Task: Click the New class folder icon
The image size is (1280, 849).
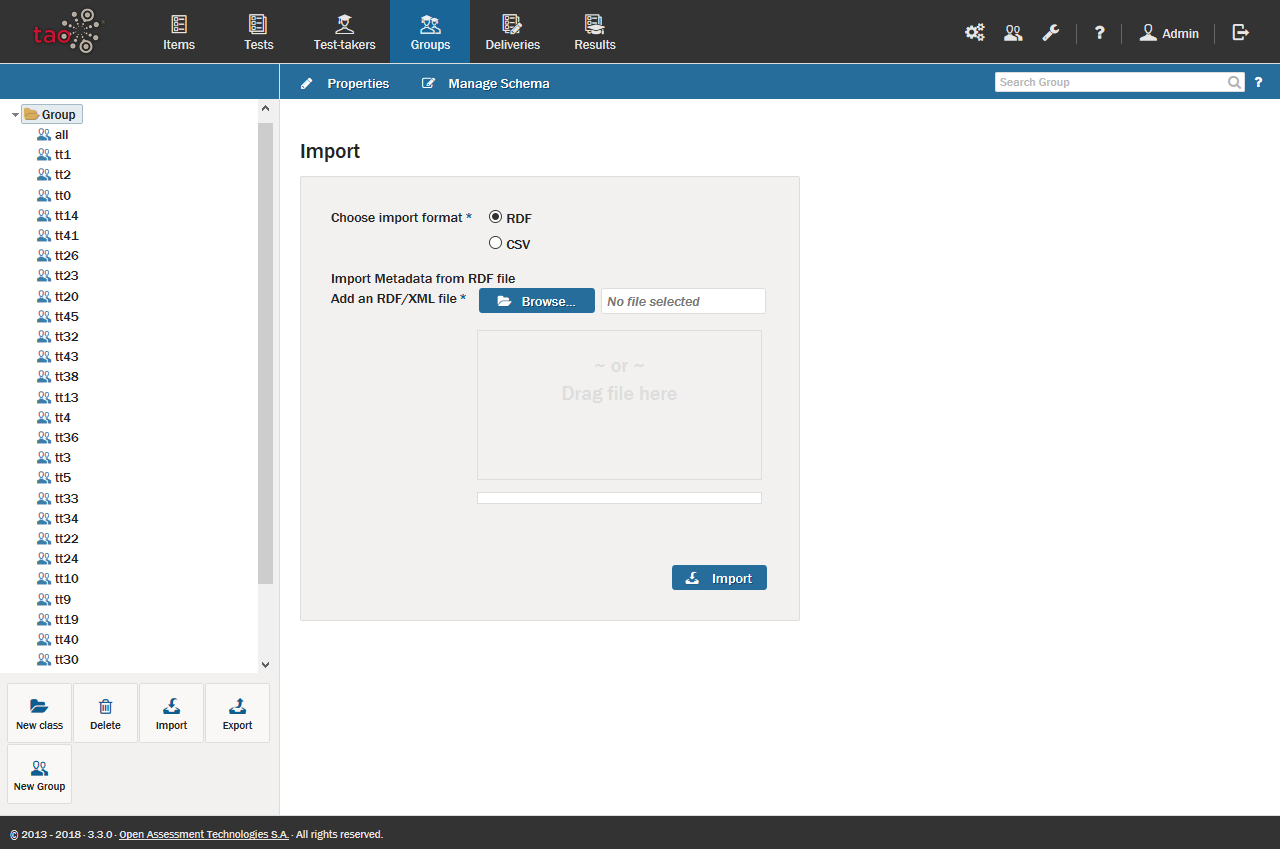Action: point(39,713)
